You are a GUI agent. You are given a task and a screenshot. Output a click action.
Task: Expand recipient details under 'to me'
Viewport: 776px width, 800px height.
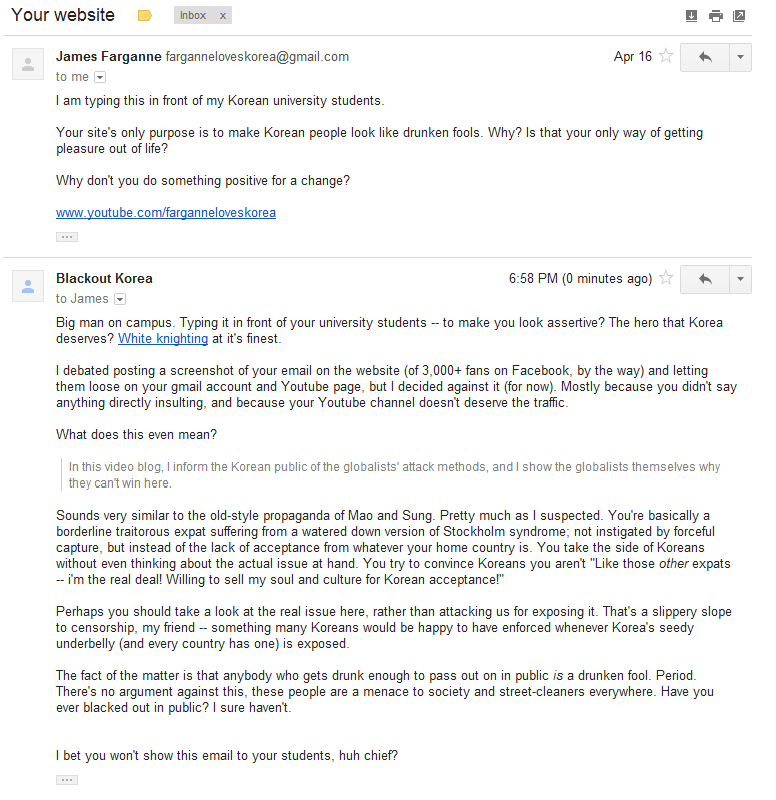tap(99, 76)
